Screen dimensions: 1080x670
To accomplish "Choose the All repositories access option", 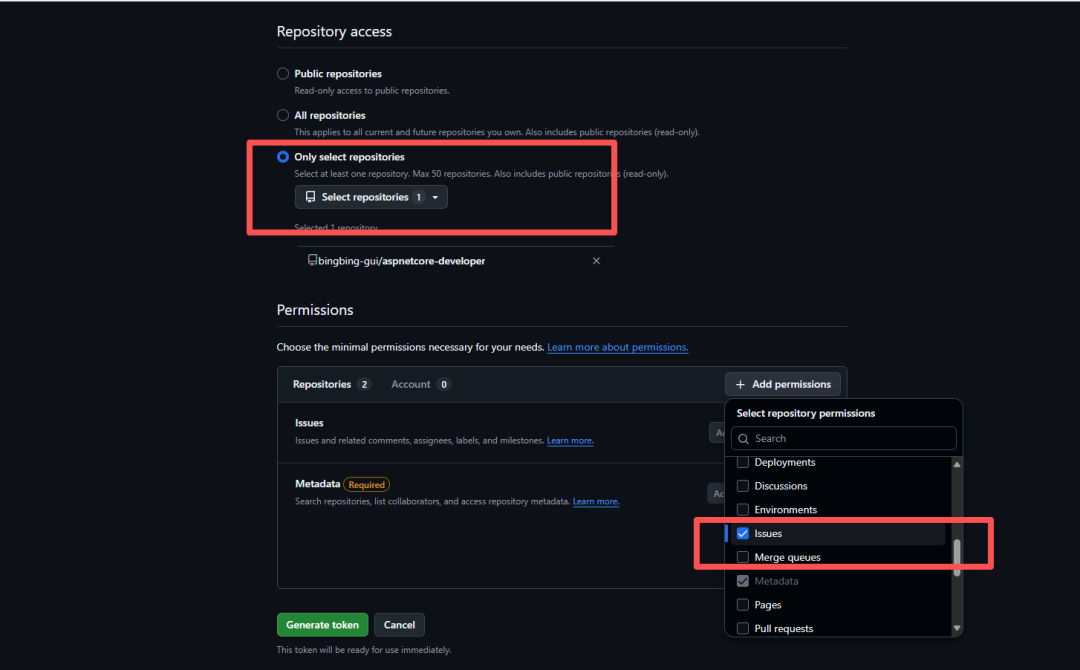I will (x=283, y=114).
